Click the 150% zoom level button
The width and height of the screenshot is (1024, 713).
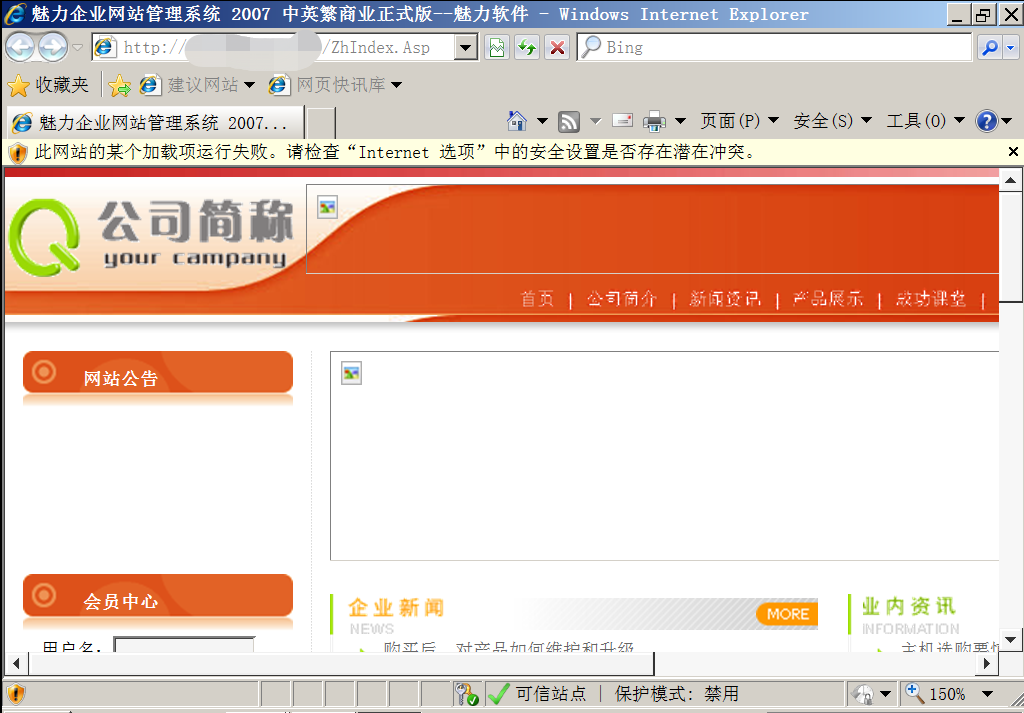coord(936,693)
